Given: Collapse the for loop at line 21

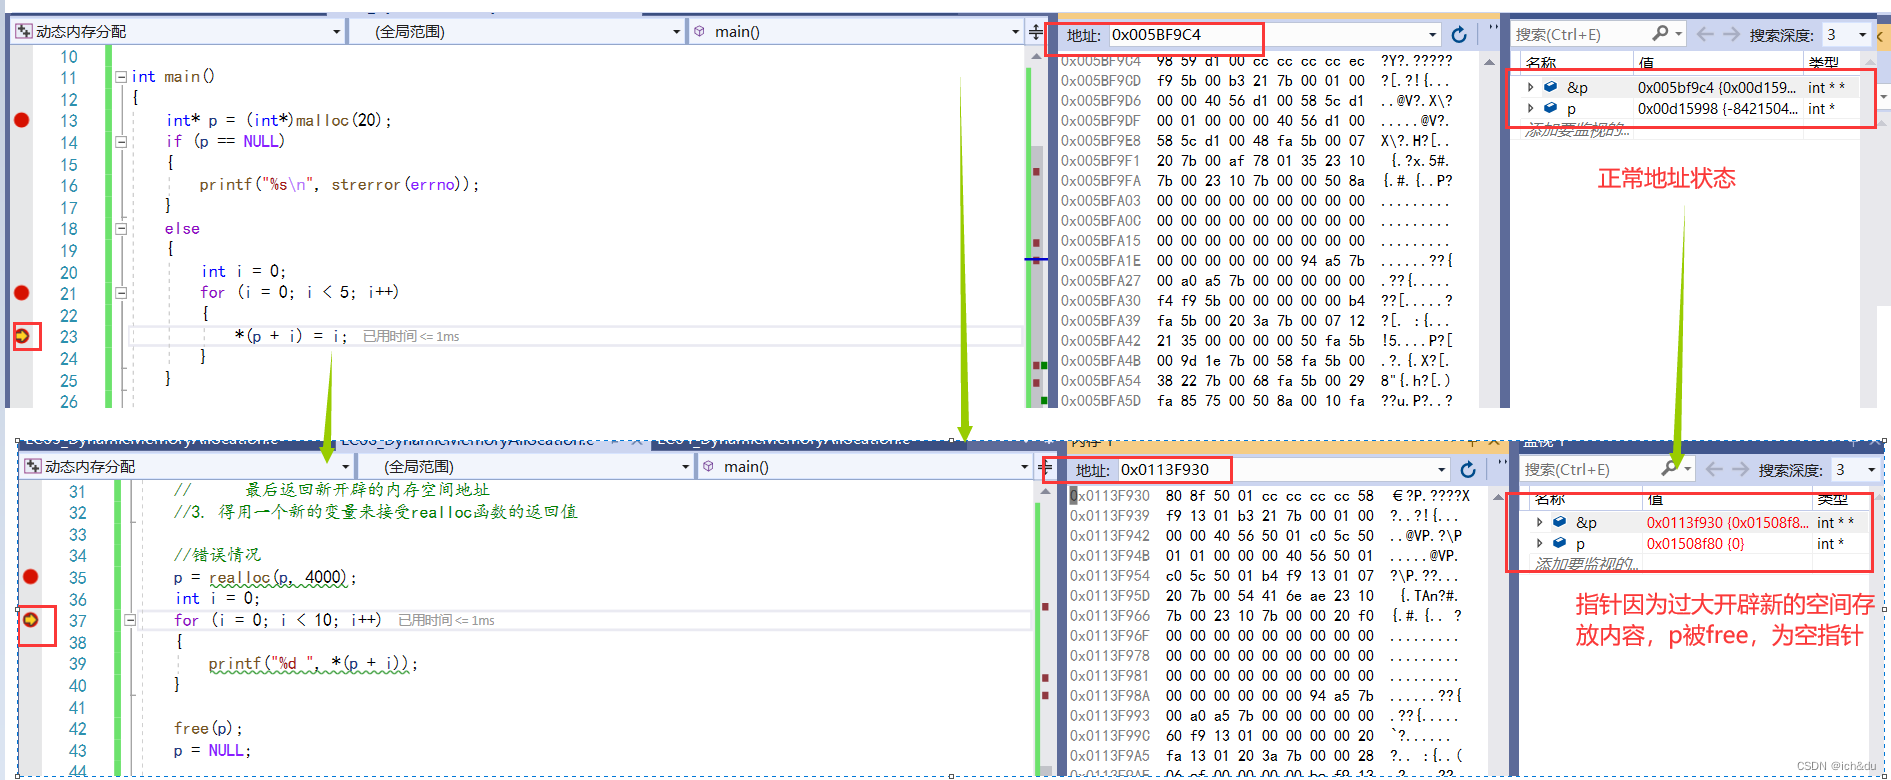Looking at the screenshot, I should click(x=121, y=293).
